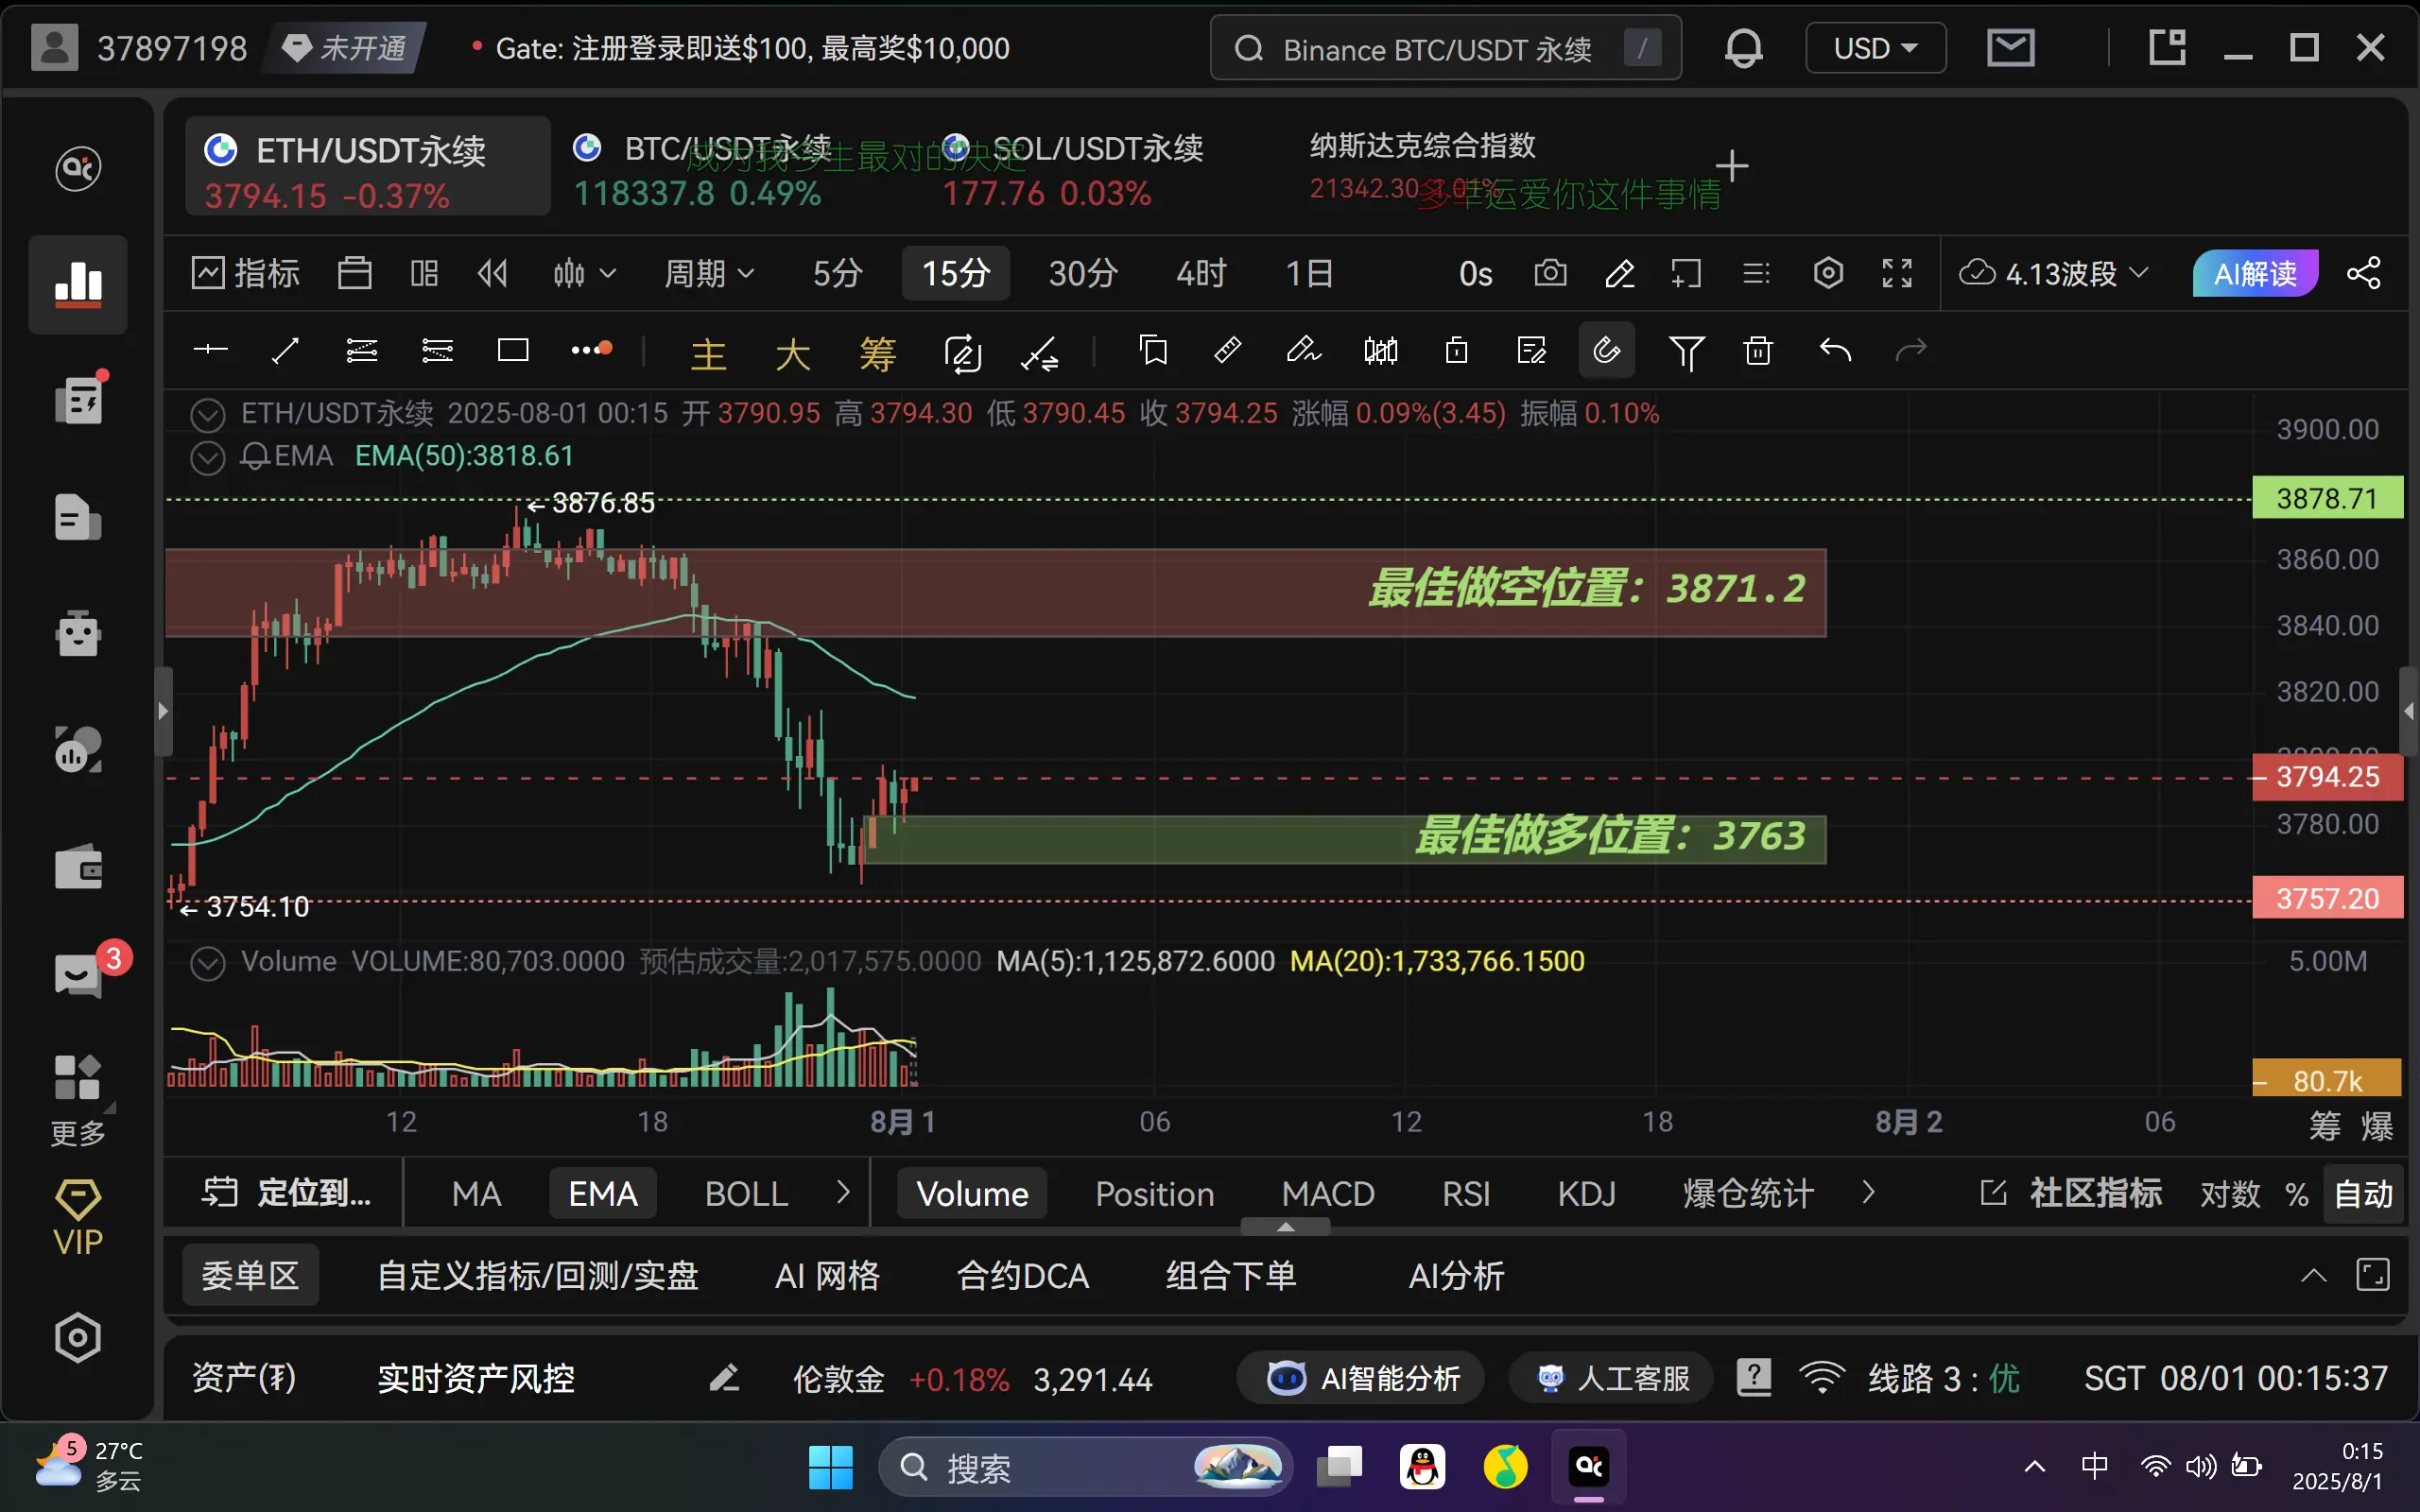2420x1512 pixels.
Task: Select the 30分 timeframe
Action: tap(1082, 273)
